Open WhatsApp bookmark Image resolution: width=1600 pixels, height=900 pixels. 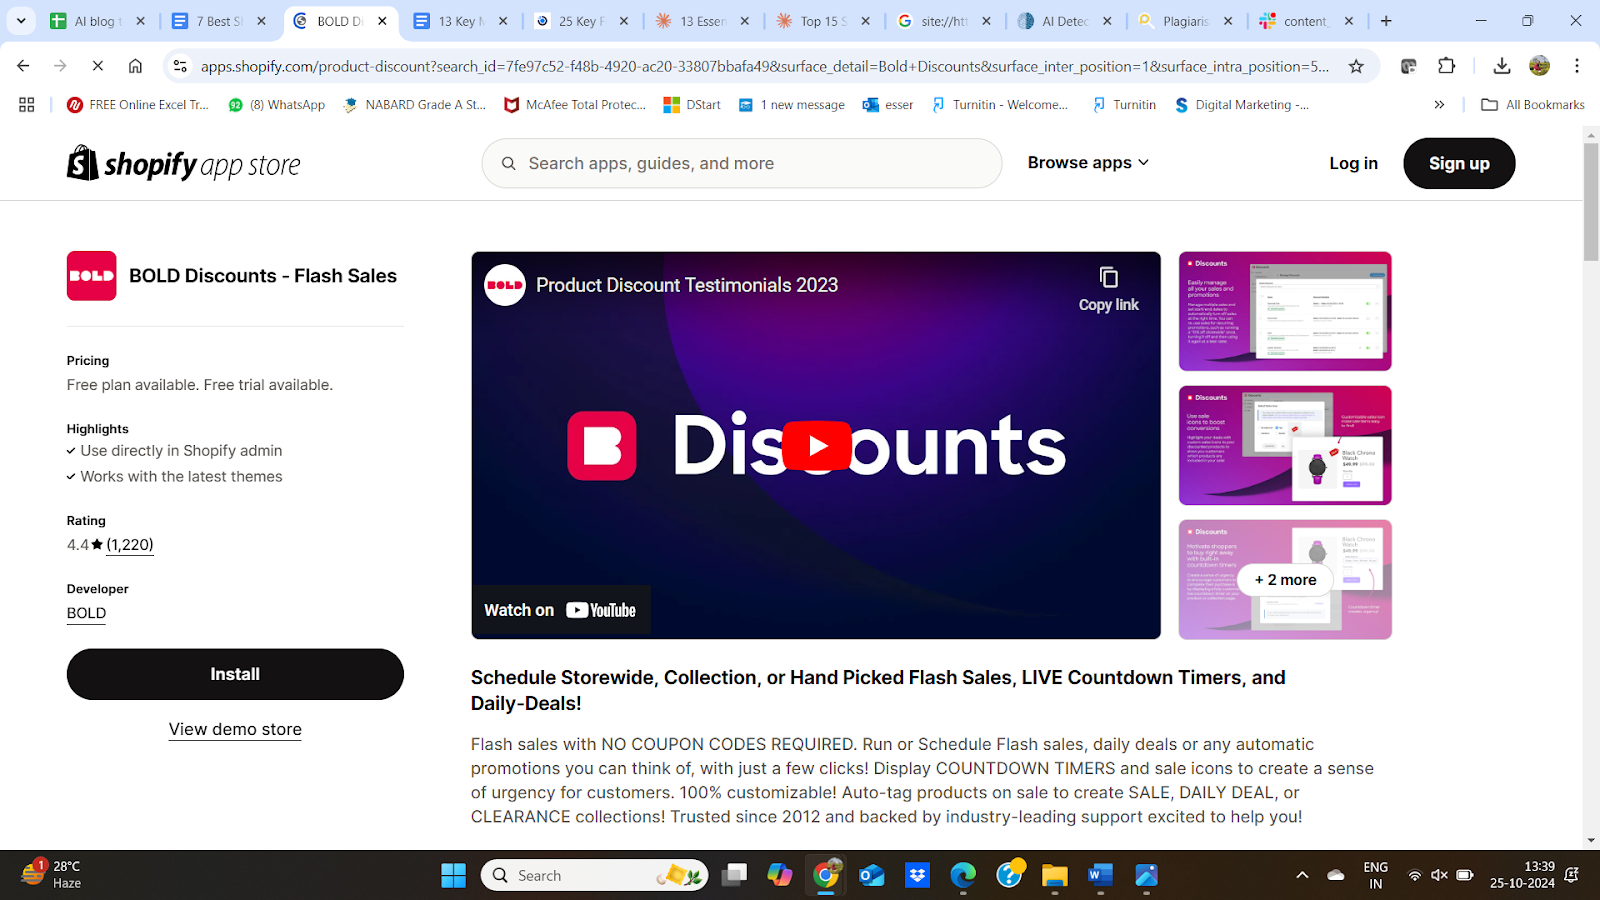point(276,104)
